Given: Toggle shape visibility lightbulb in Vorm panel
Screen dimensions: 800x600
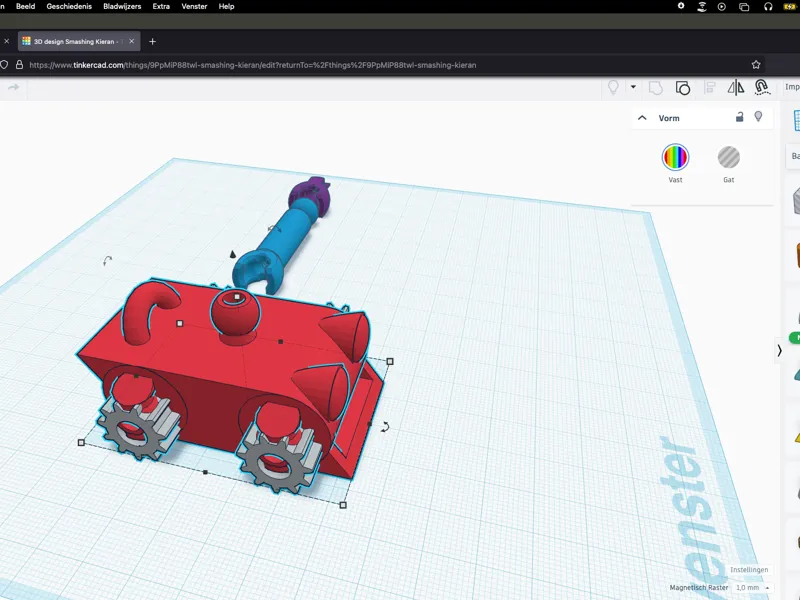Looking at the screenshot, I should coord(758,117).
